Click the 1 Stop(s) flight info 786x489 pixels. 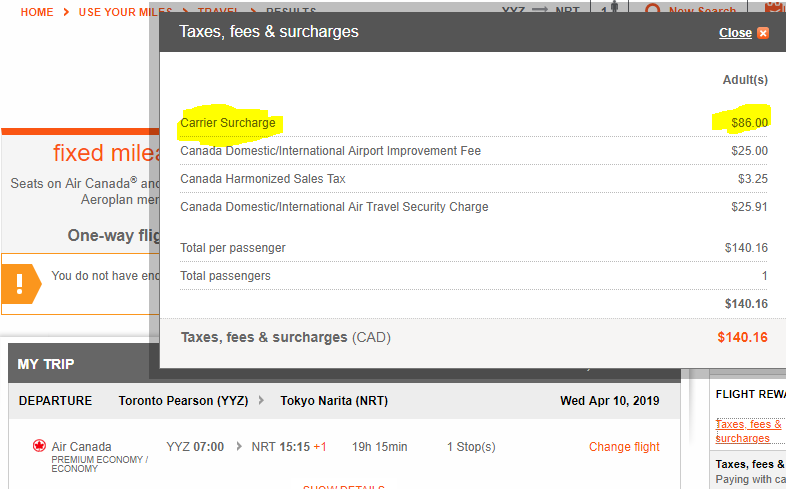[x=471, y=446]
